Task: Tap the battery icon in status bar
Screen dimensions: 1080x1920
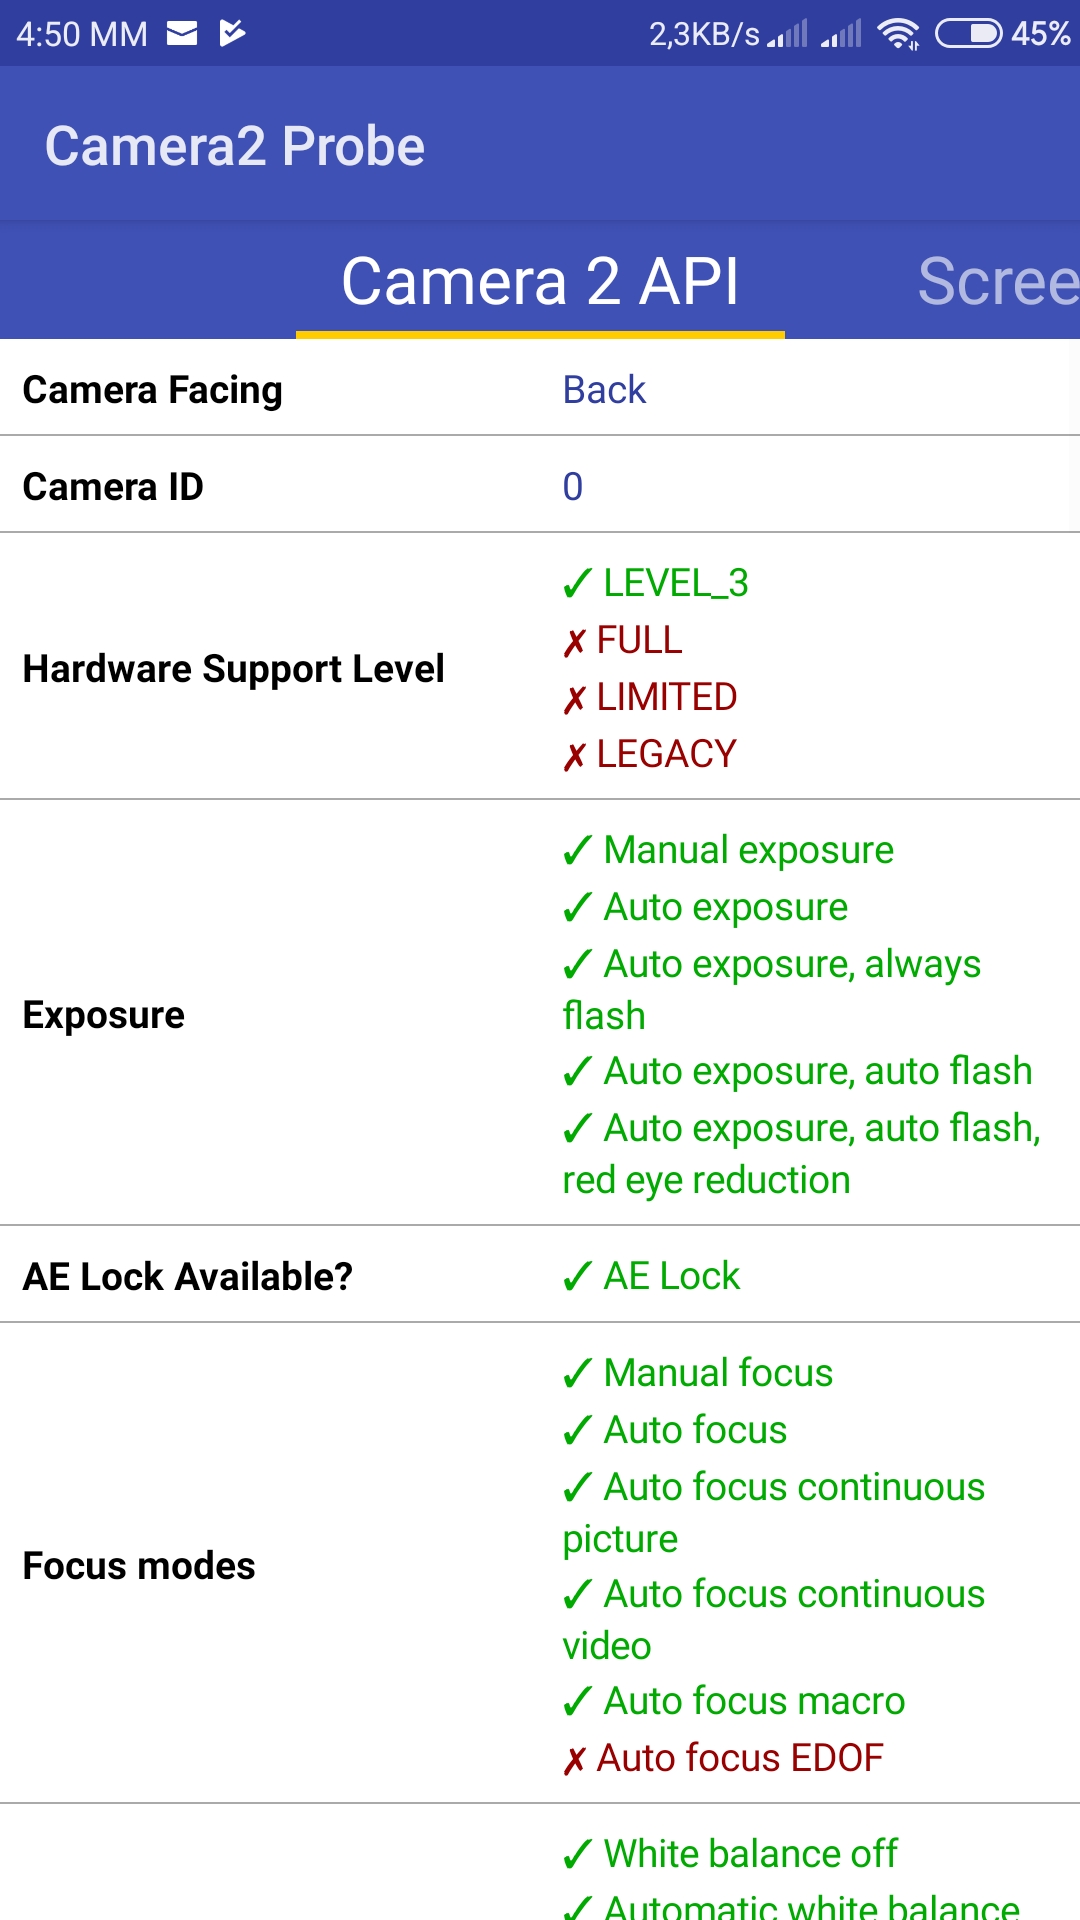Action: coord(967,34)
